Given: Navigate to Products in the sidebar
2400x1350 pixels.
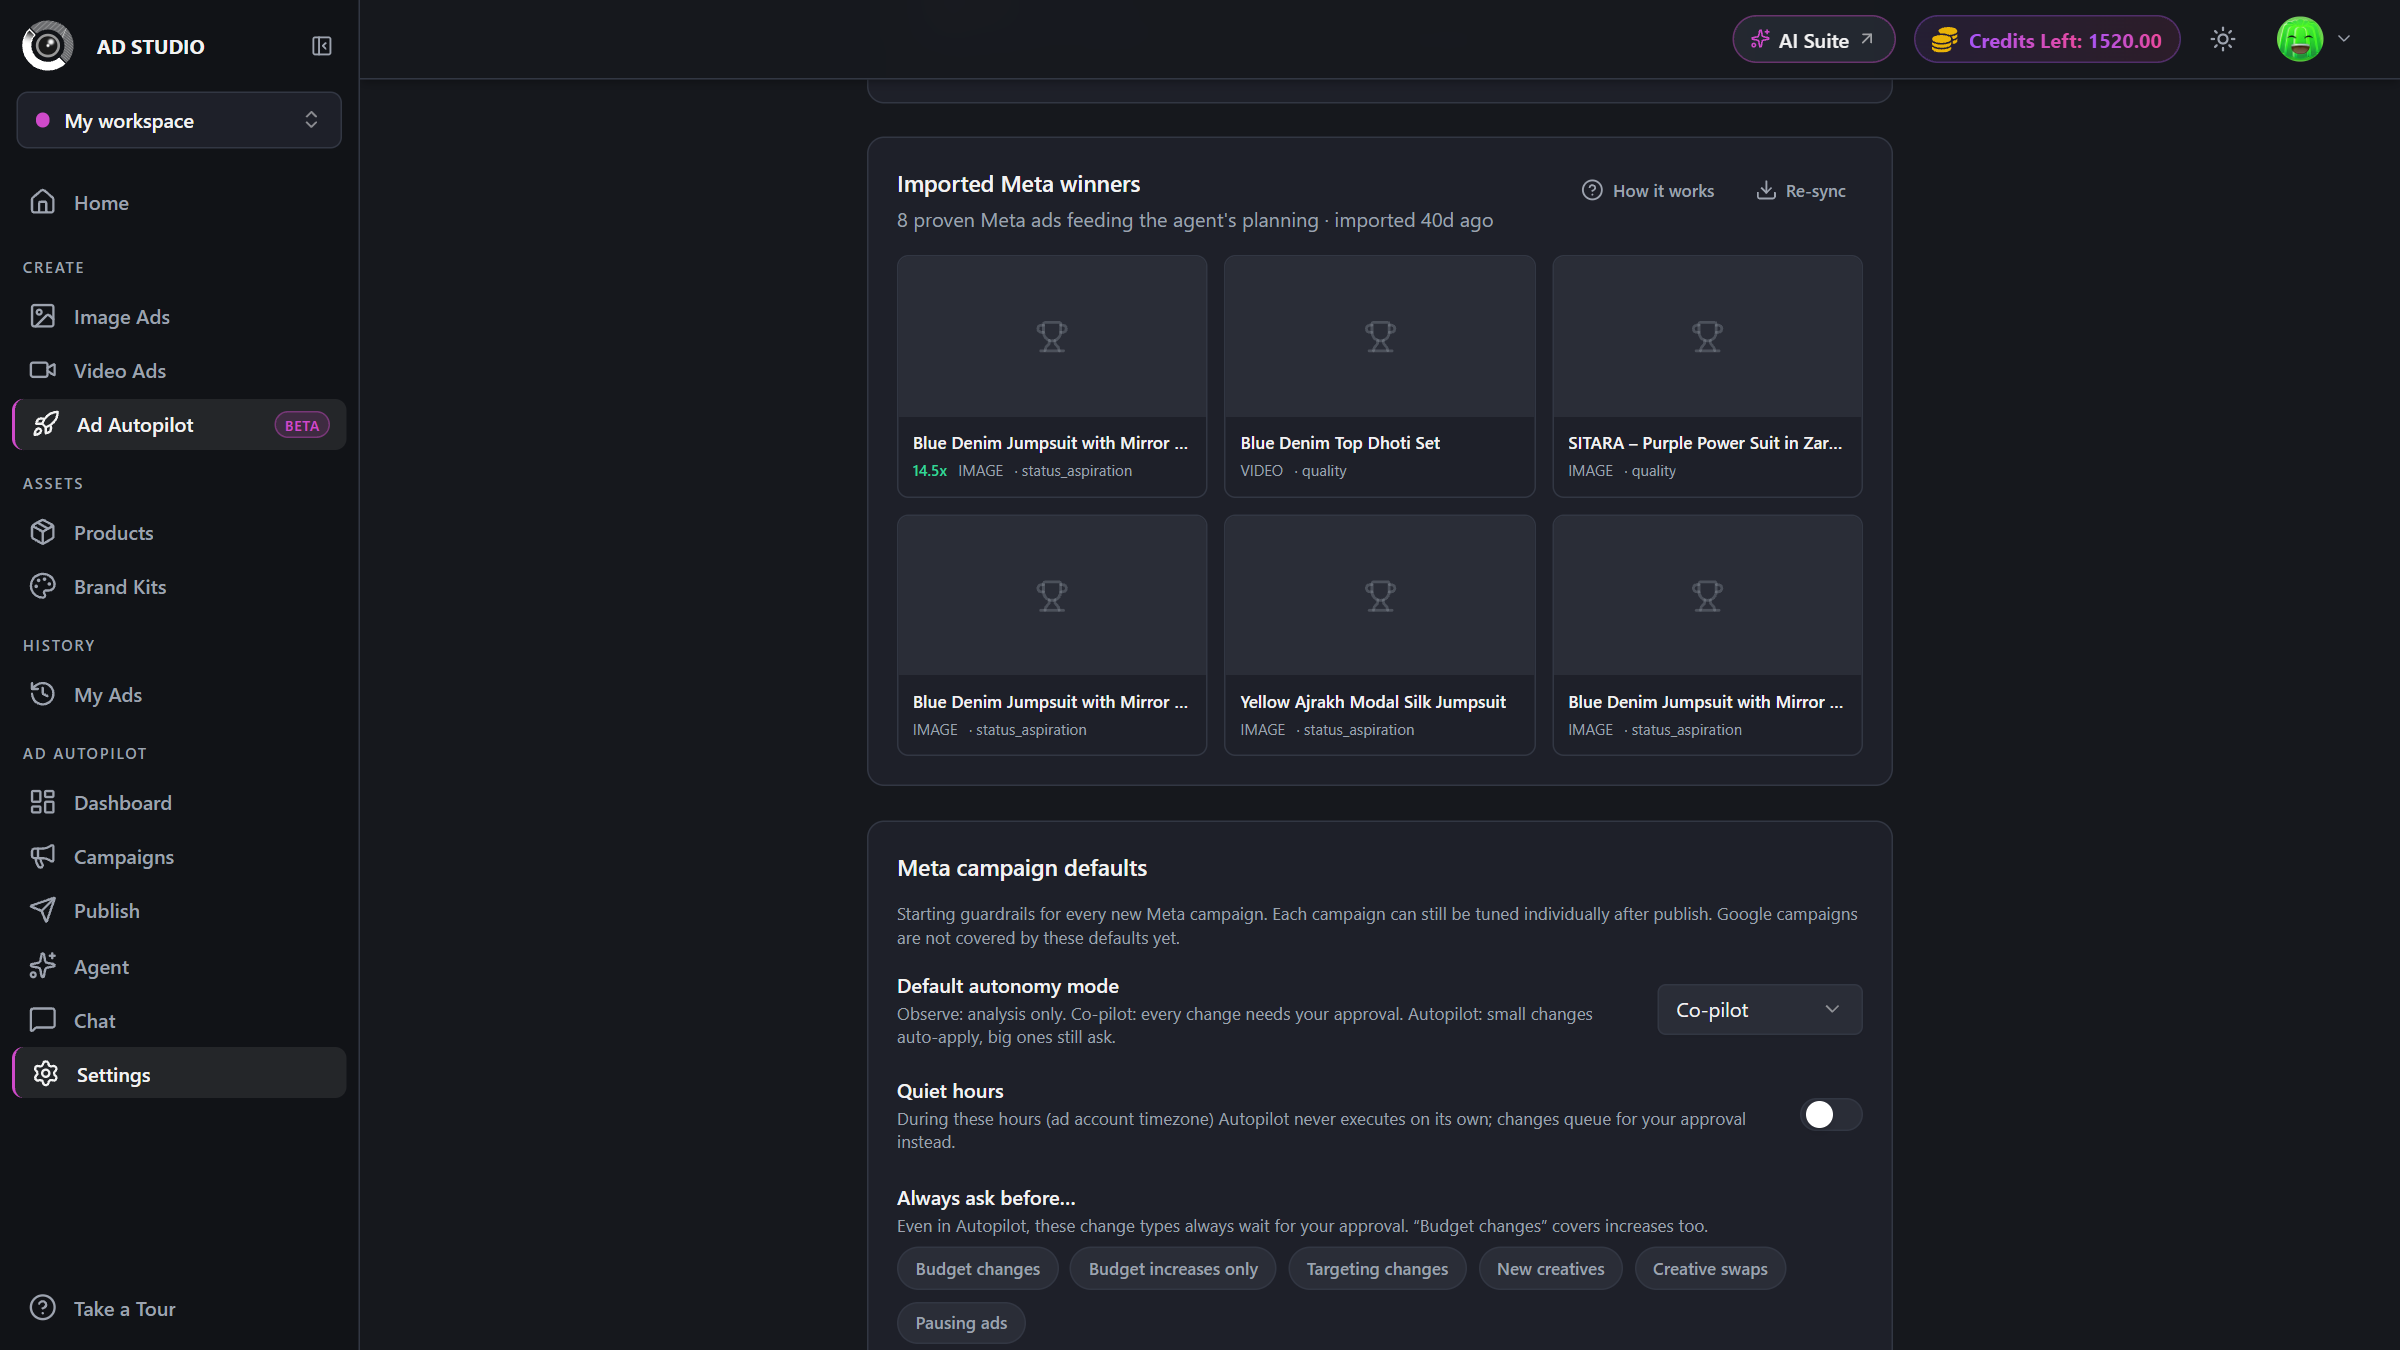Looking at the screenshot, I should [x=179, y=532].
